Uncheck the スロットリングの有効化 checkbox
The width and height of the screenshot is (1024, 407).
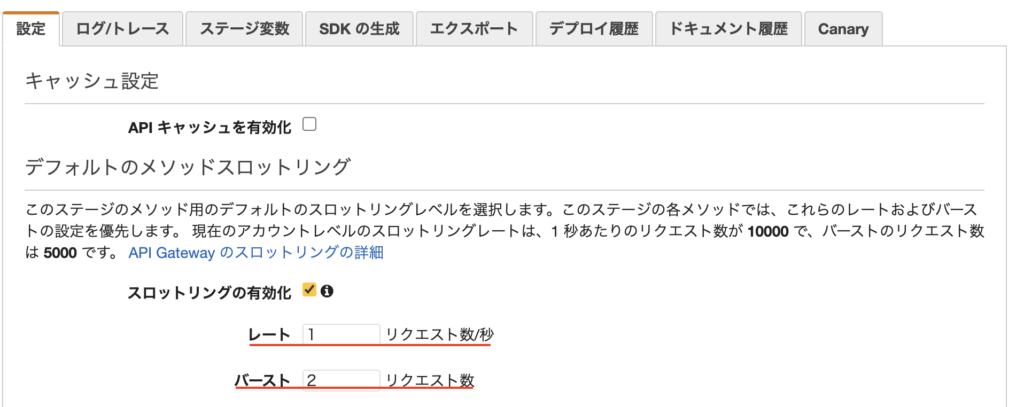click(309, 290)
